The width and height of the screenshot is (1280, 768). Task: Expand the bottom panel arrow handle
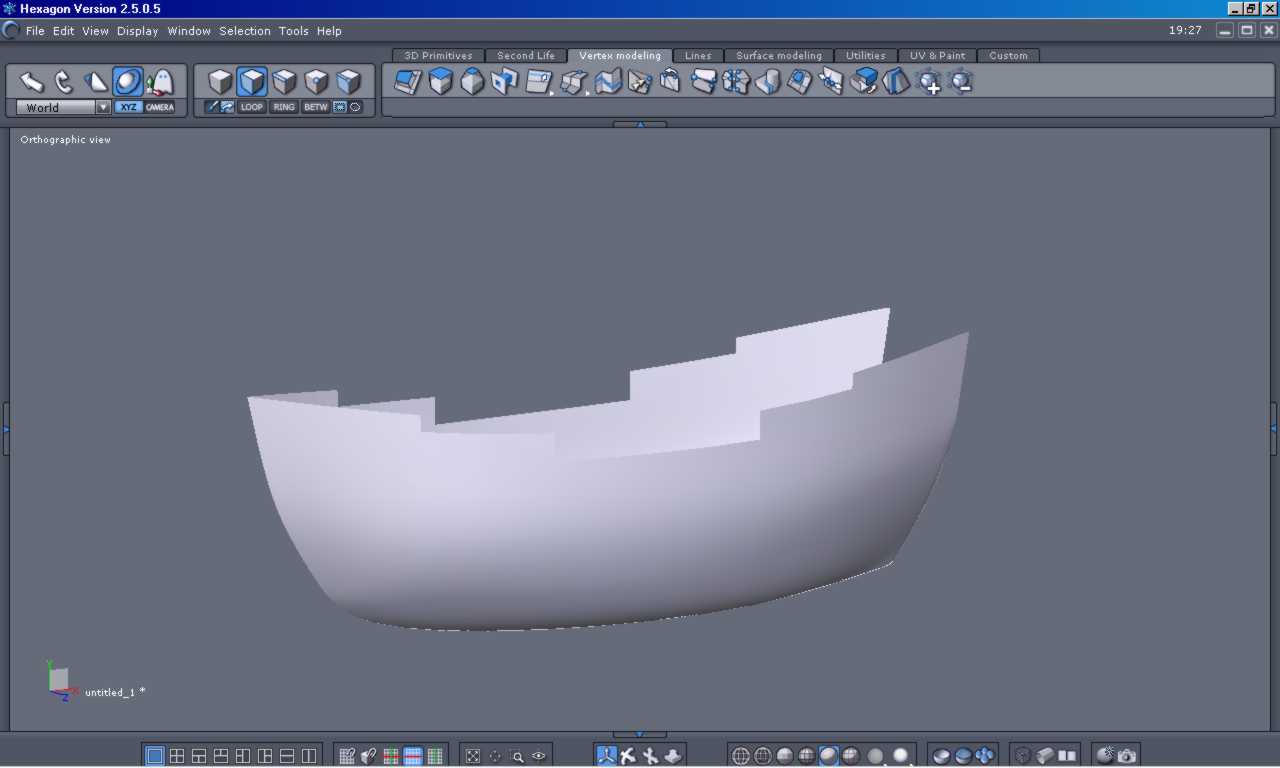pos(639,735)
